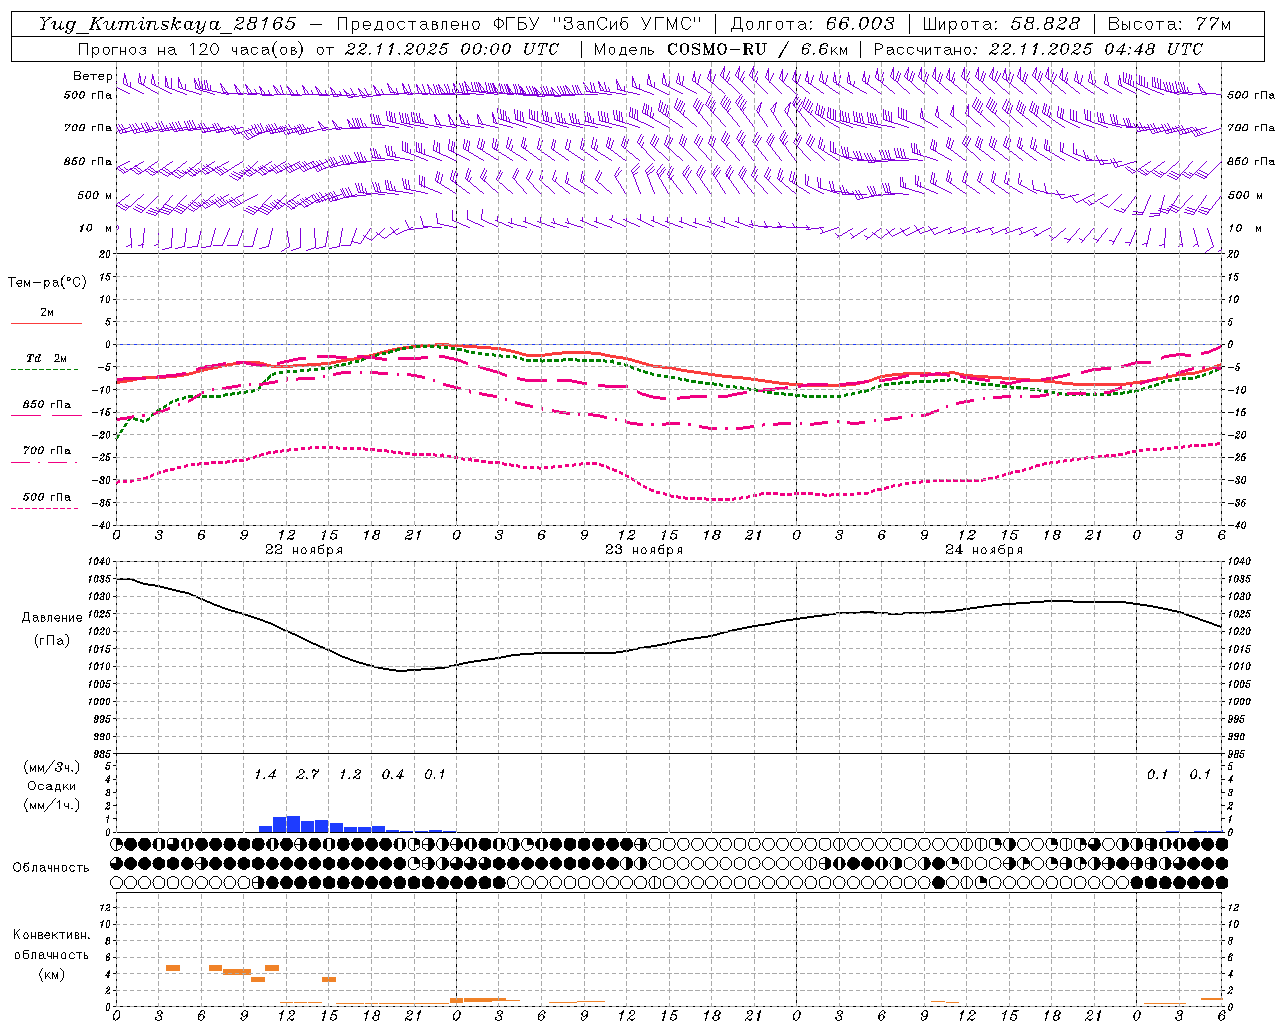Click the right-side 1040 pressure axis value
The width and height of the screenshot is (1280, 1024).
(1238, 563)
